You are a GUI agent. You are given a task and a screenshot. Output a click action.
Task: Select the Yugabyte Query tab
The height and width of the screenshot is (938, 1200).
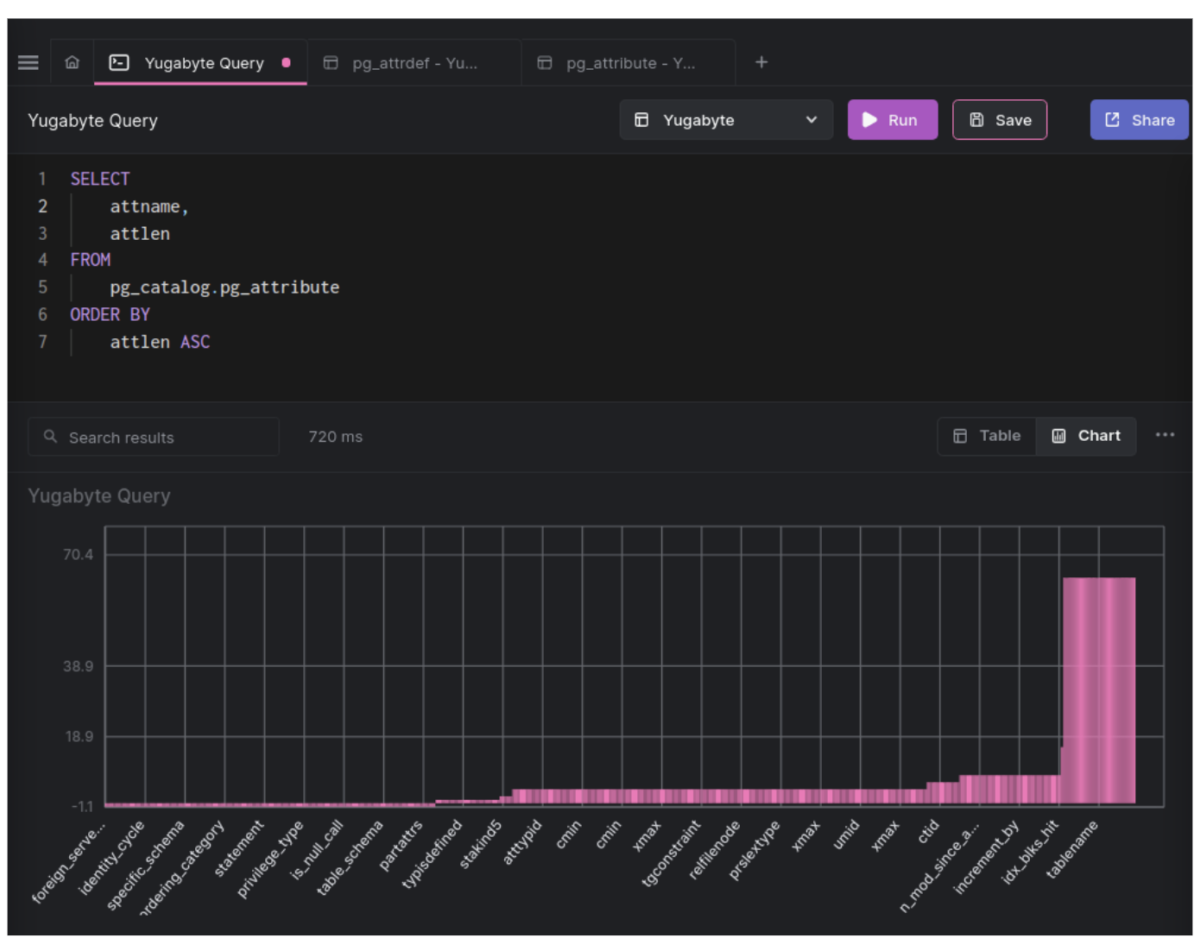point(200,62)
